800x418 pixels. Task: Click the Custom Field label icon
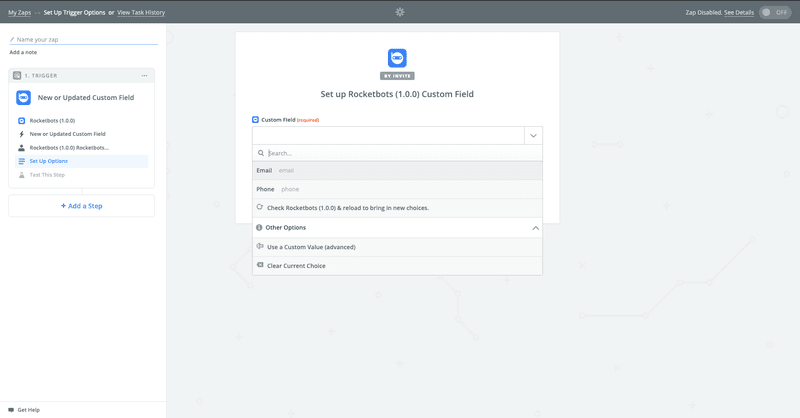point(256,119)
